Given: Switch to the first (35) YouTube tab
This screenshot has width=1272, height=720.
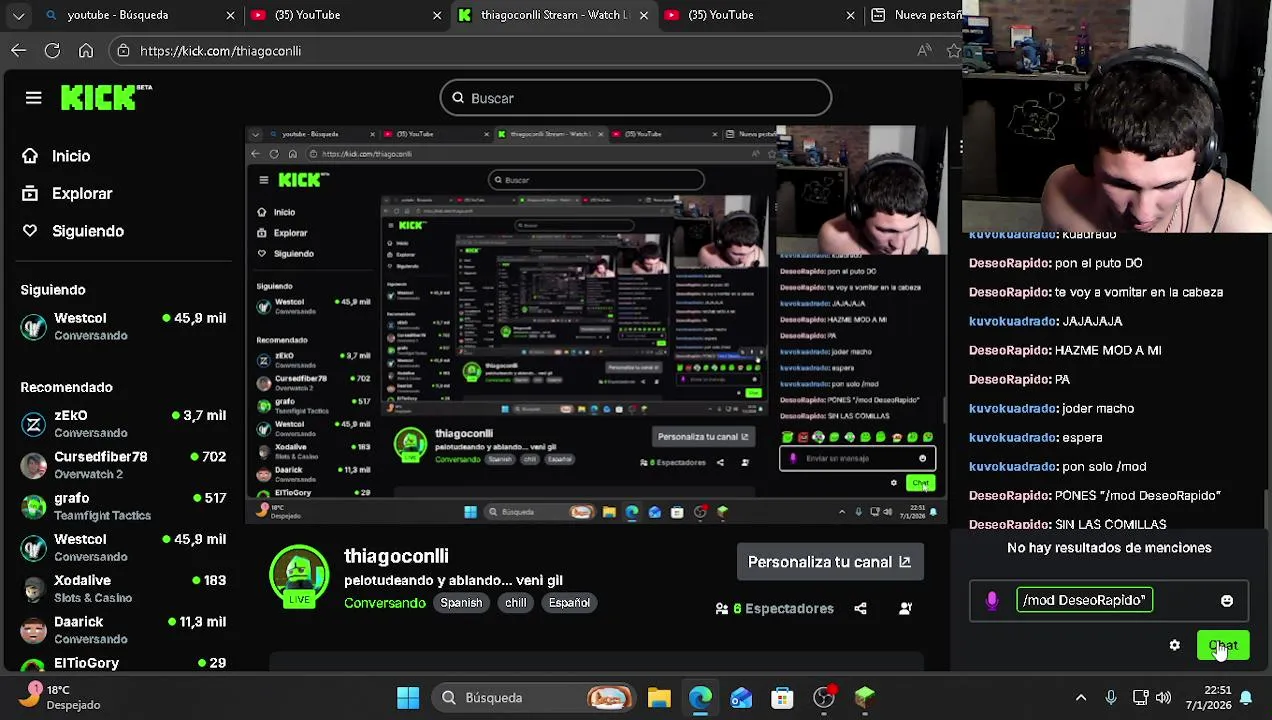Looking at the screenshot, I should (x=344, y=15).
